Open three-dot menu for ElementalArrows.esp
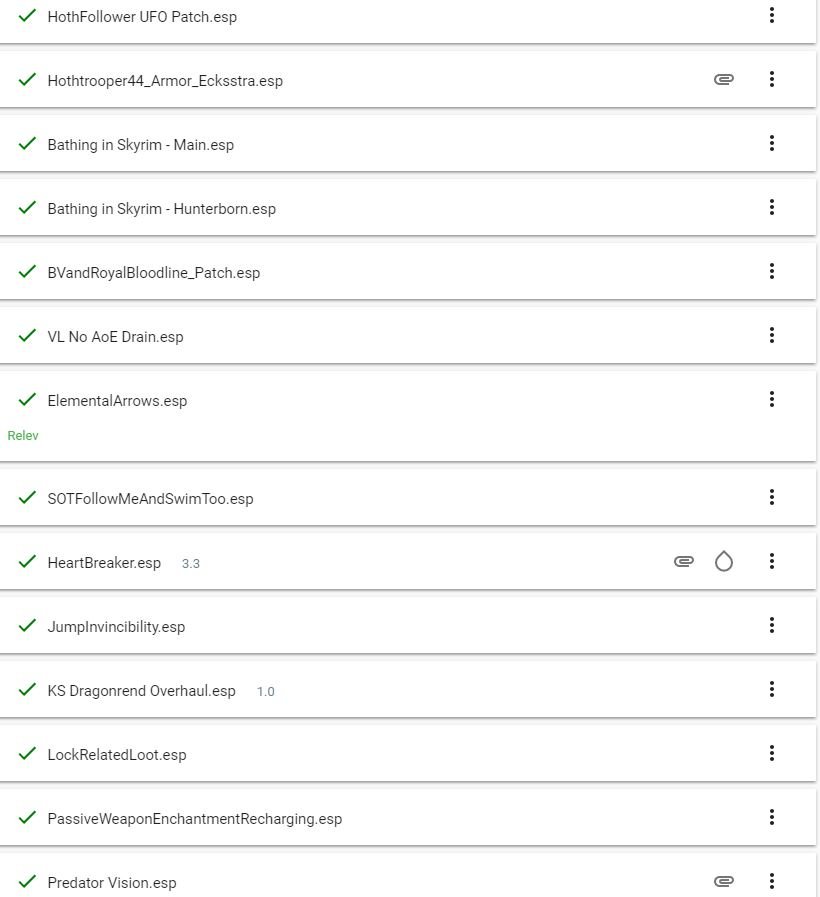This screenshot has width=820, height=897. click(x=771, y=399)
